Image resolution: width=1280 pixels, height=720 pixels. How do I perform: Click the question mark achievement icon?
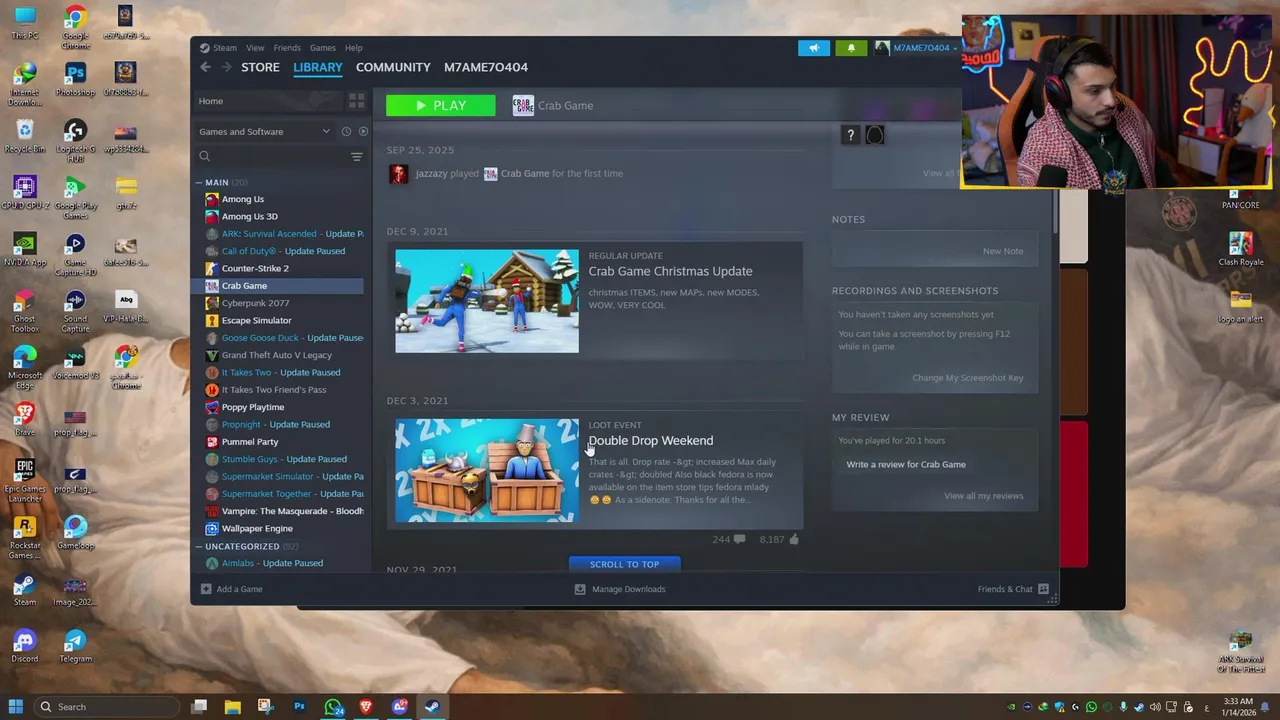click(x=850, y=135)
